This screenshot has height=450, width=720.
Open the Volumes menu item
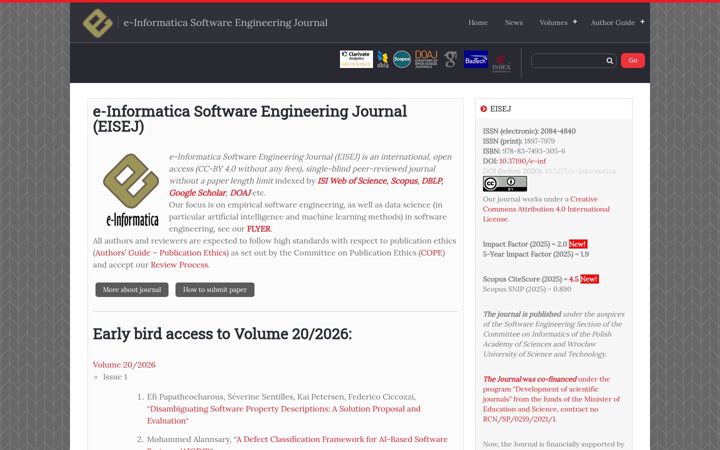(x=553, y=22)
